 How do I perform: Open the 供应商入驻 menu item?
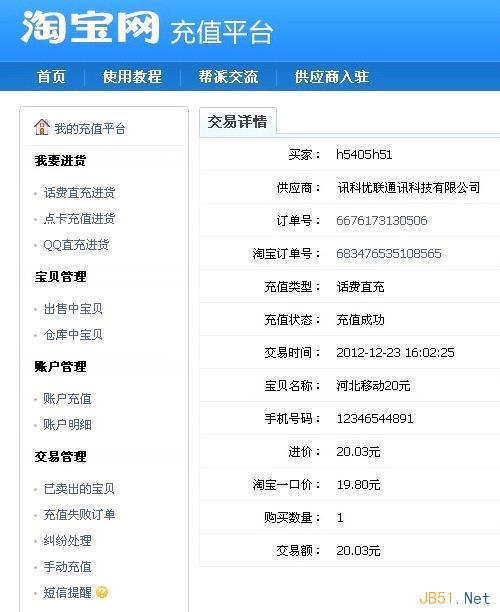[x=332, y=76]
